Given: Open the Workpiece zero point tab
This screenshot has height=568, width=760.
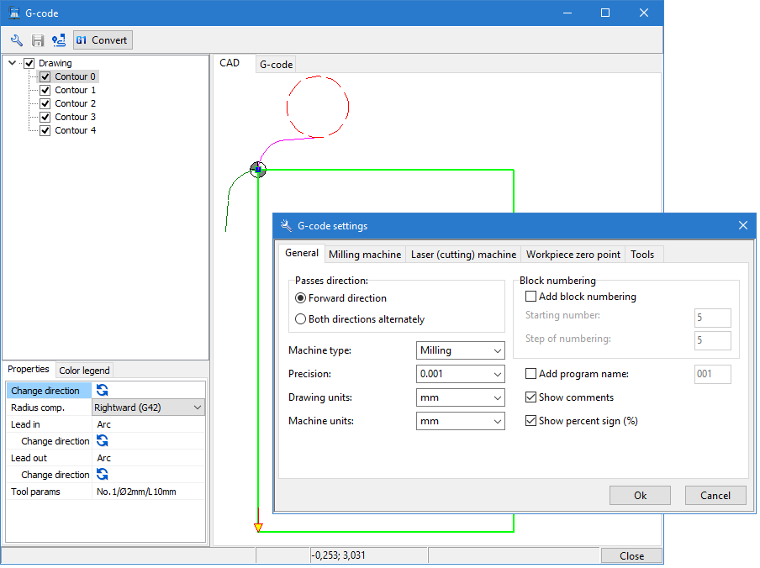Looking at the screenshot, I should [573, 254].
